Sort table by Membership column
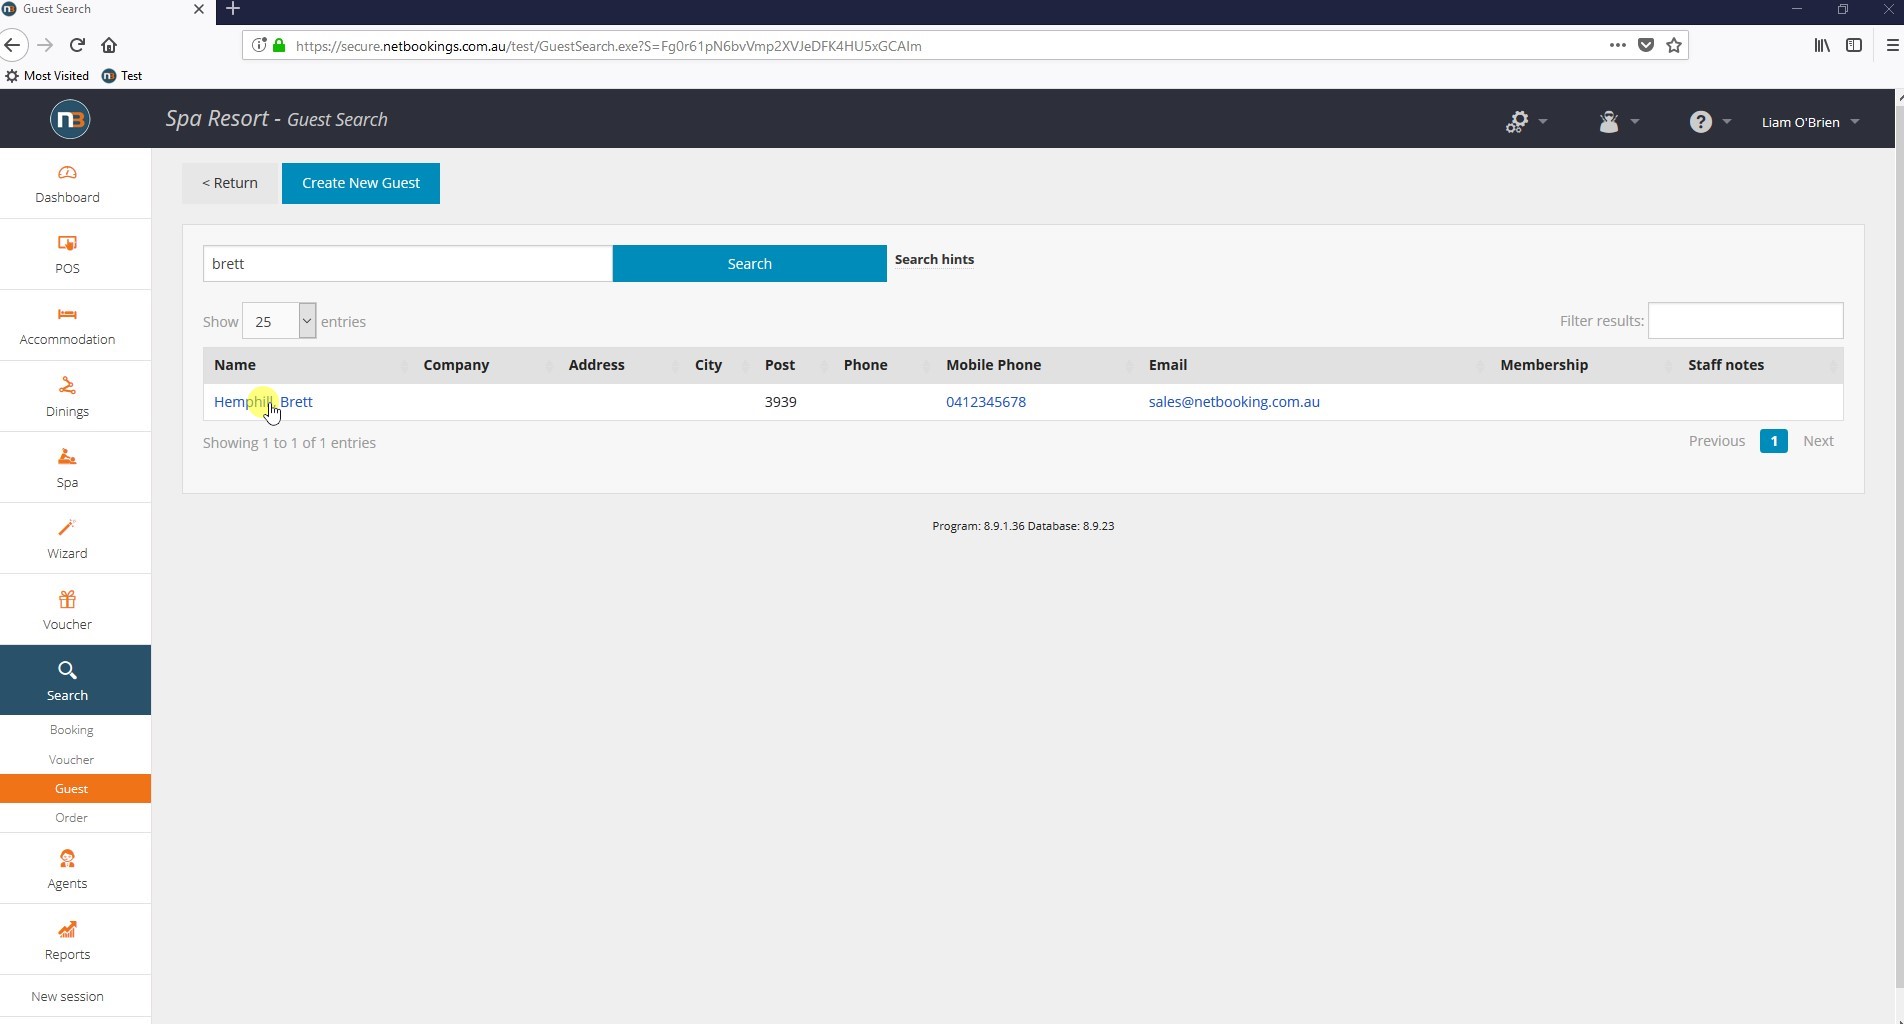Image resolution: width=1904 pixels, height=1024 pixels. (1583, 365)
